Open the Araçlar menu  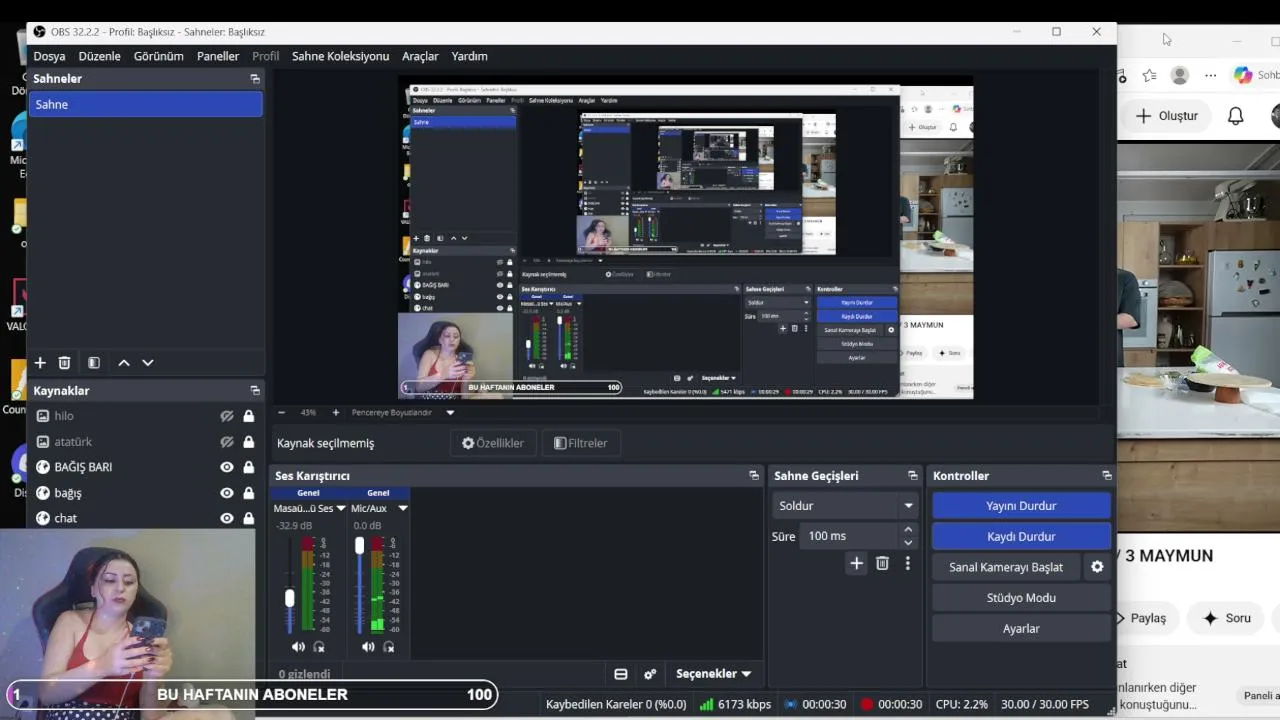[x=420, y=56]
